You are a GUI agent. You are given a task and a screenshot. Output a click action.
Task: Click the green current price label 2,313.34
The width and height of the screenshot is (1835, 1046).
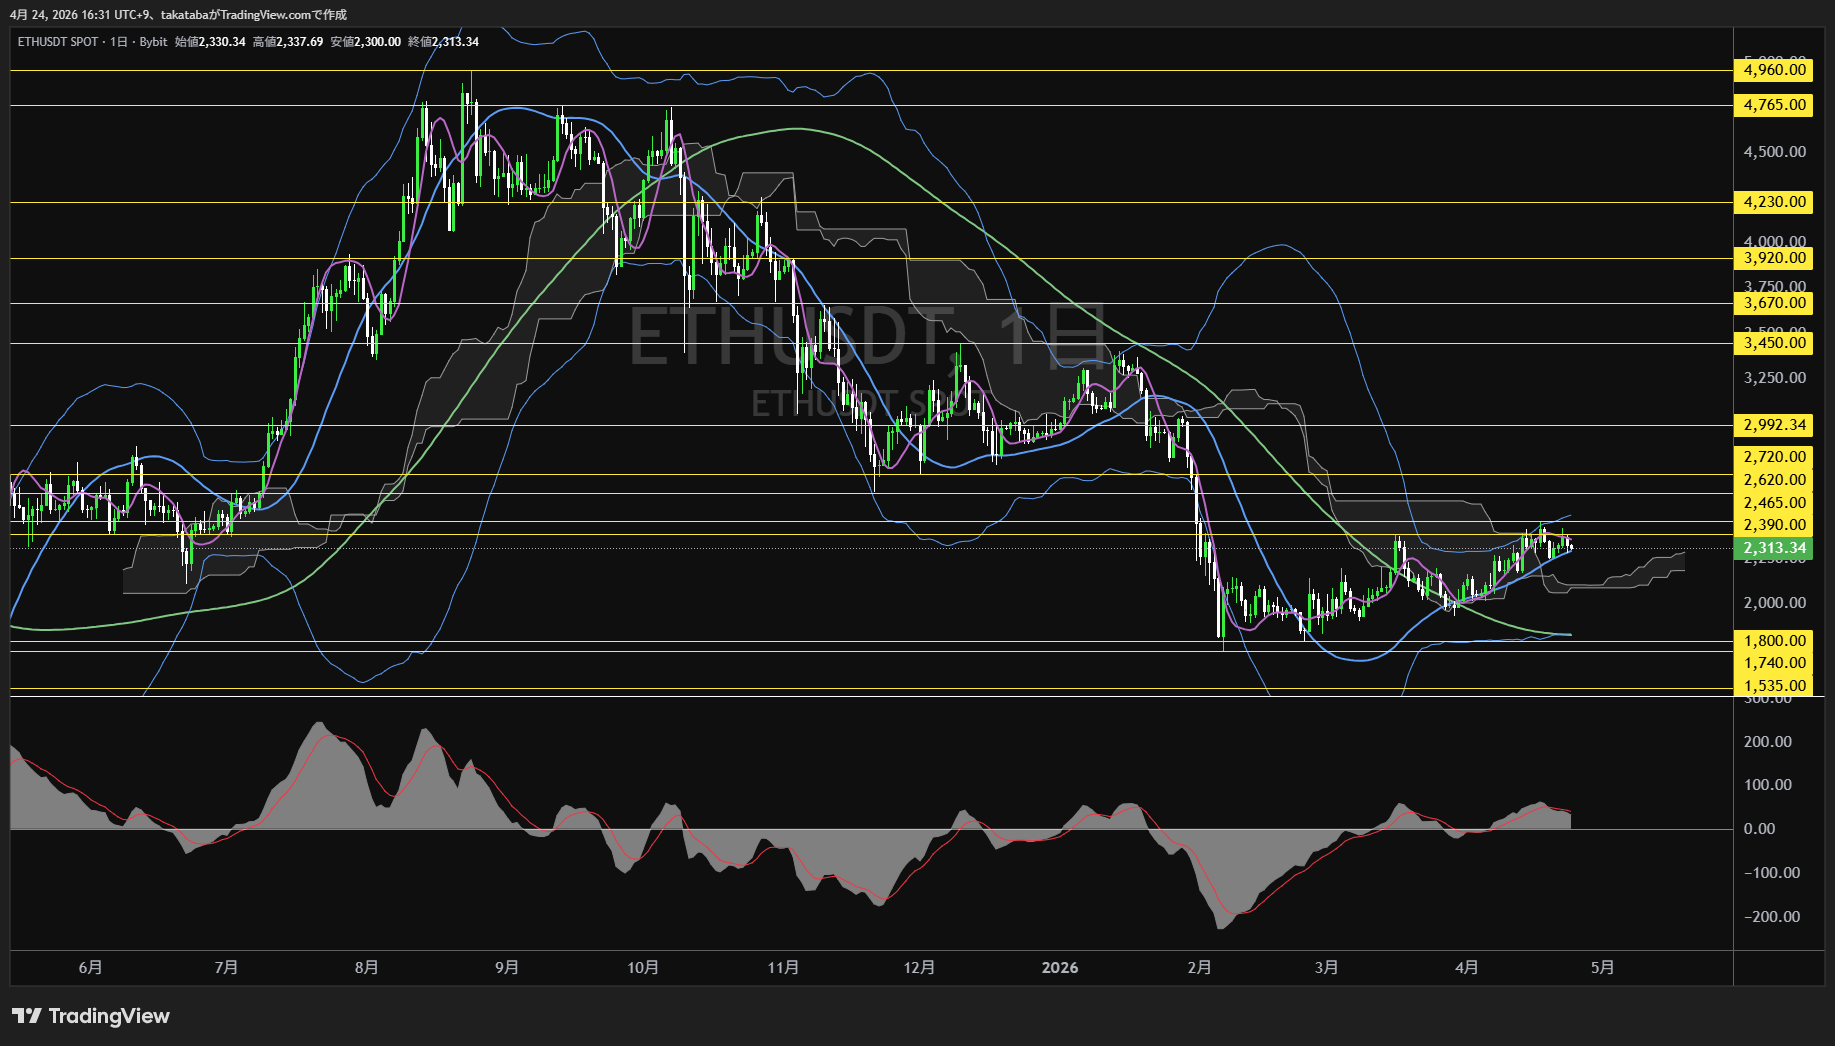(x=1774, y=548)
